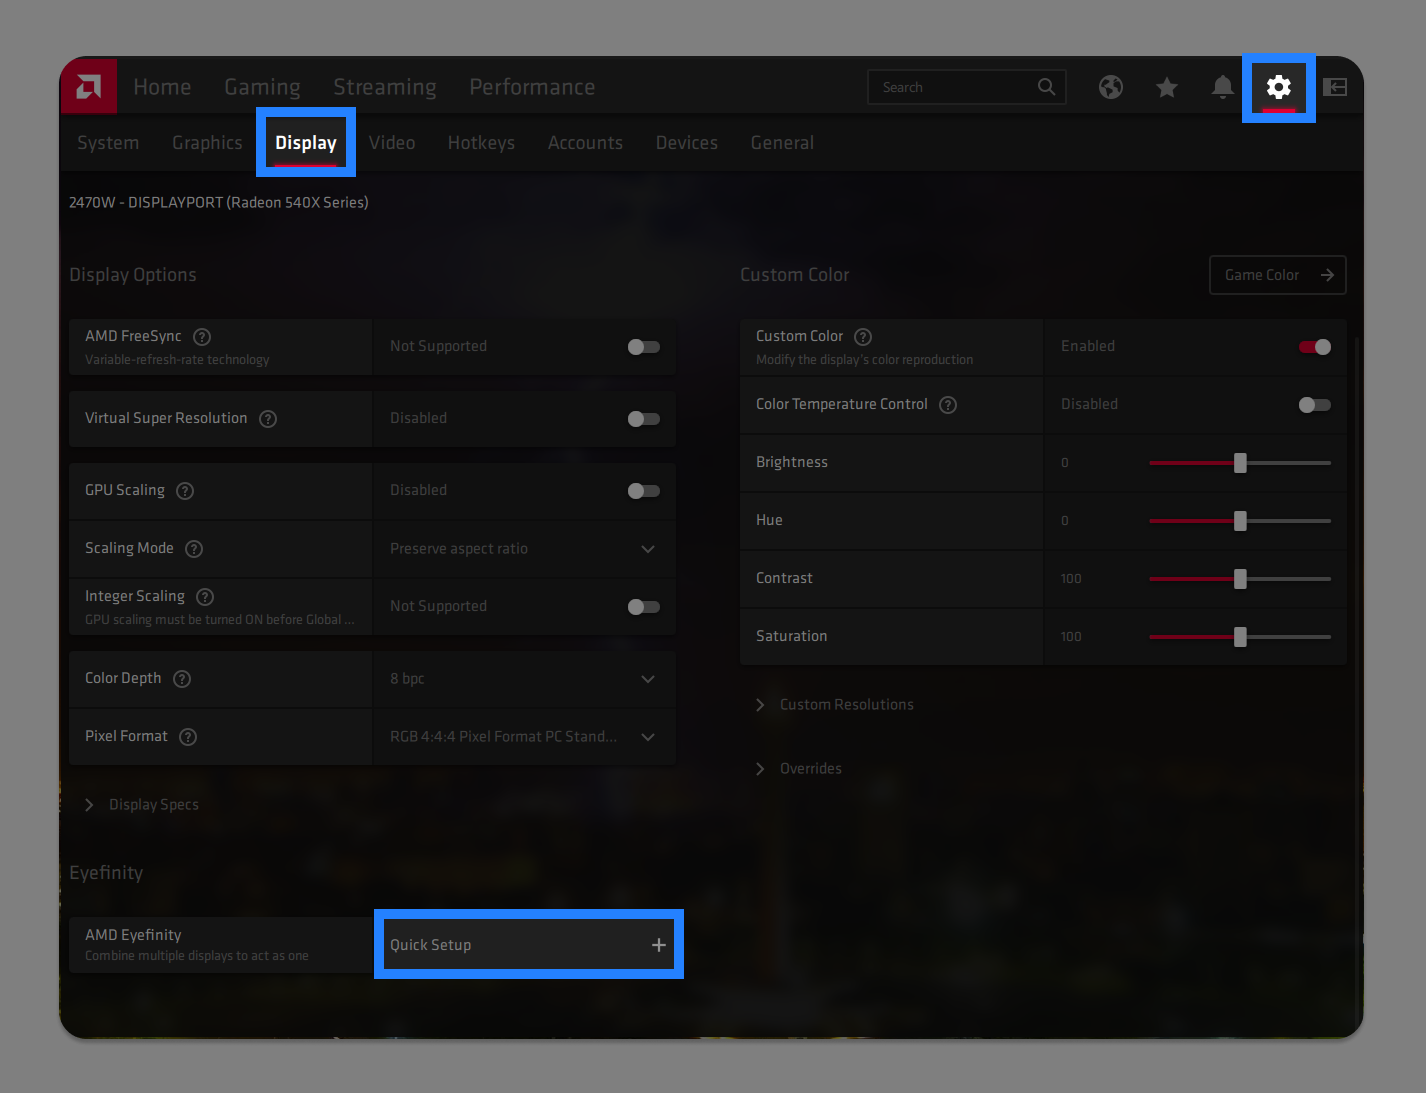The height and width of the screenshot is (1093, 1426).
Task: Open Accounts settings sub-tab
Action: [x=585, y=143]
